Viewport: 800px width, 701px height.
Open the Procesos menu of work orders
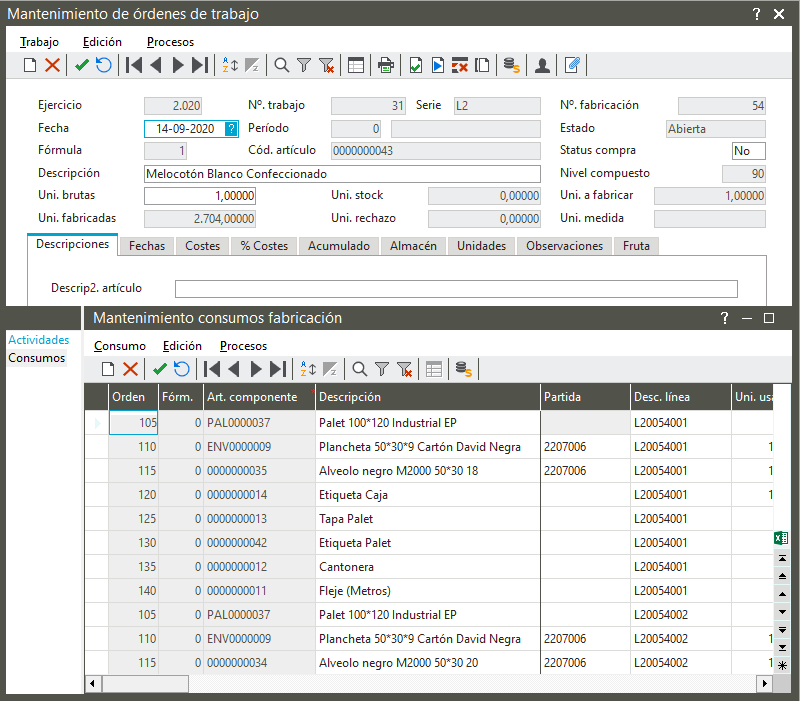pyautogui.click(x=170, y=42)
